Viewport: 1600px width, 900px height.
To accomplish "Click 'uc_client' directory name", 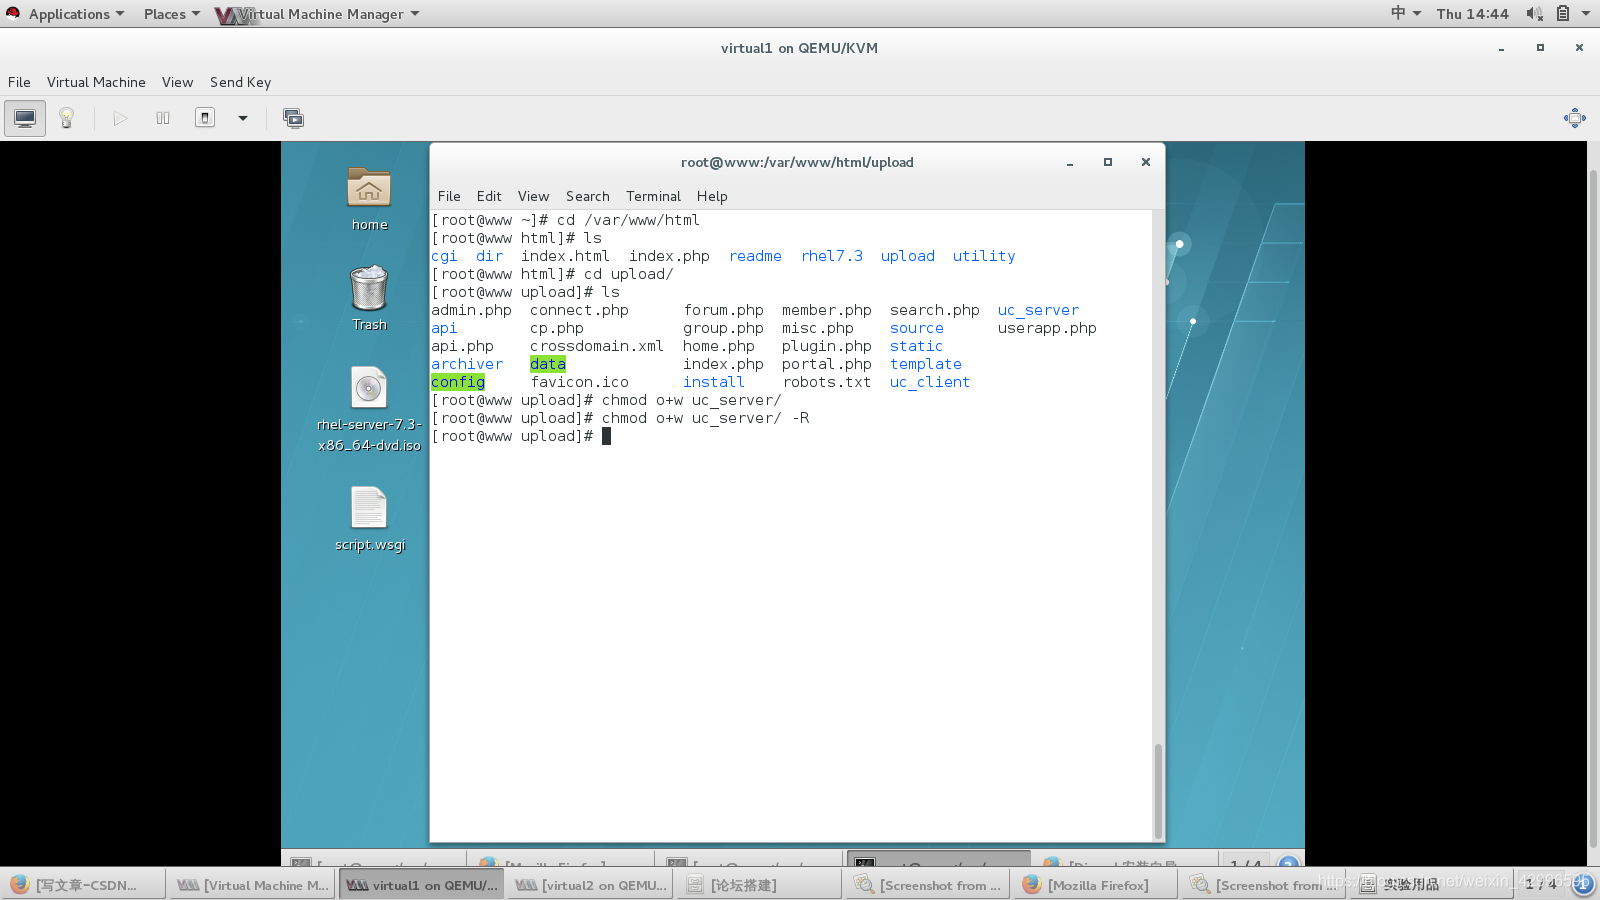I will (x=930, y=382).
